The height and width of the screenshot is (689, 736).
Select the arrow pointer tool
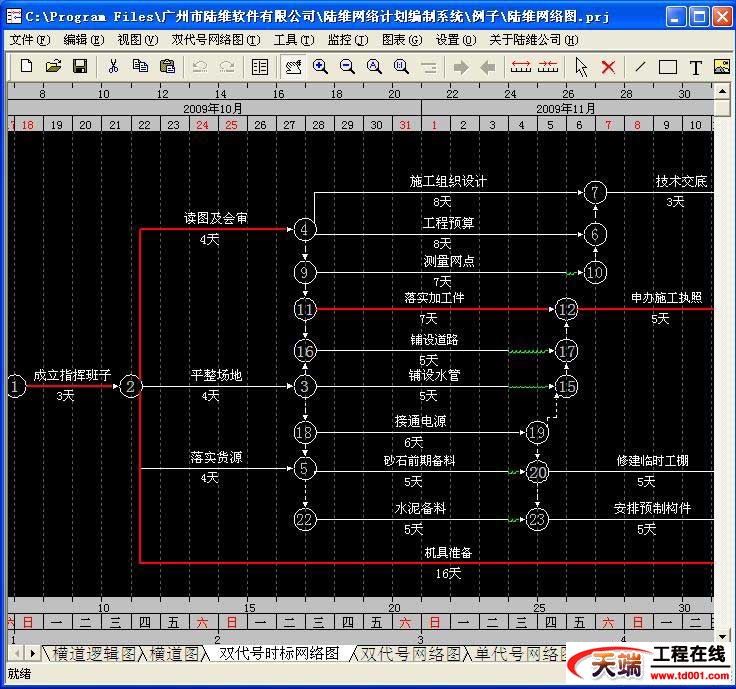(581, 67)
